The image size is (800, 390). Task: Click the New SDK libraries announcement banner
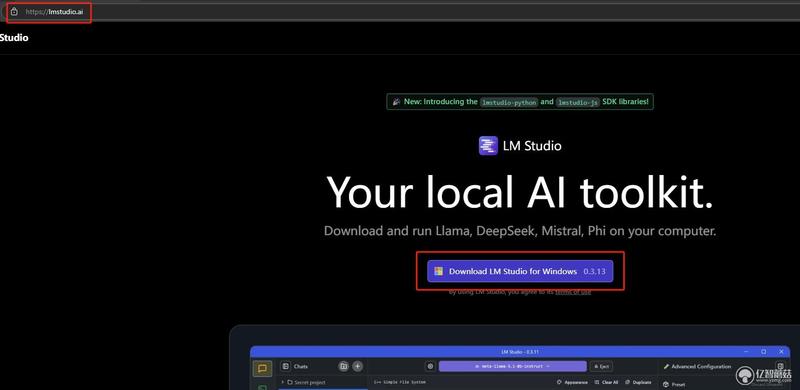[520, 102]
